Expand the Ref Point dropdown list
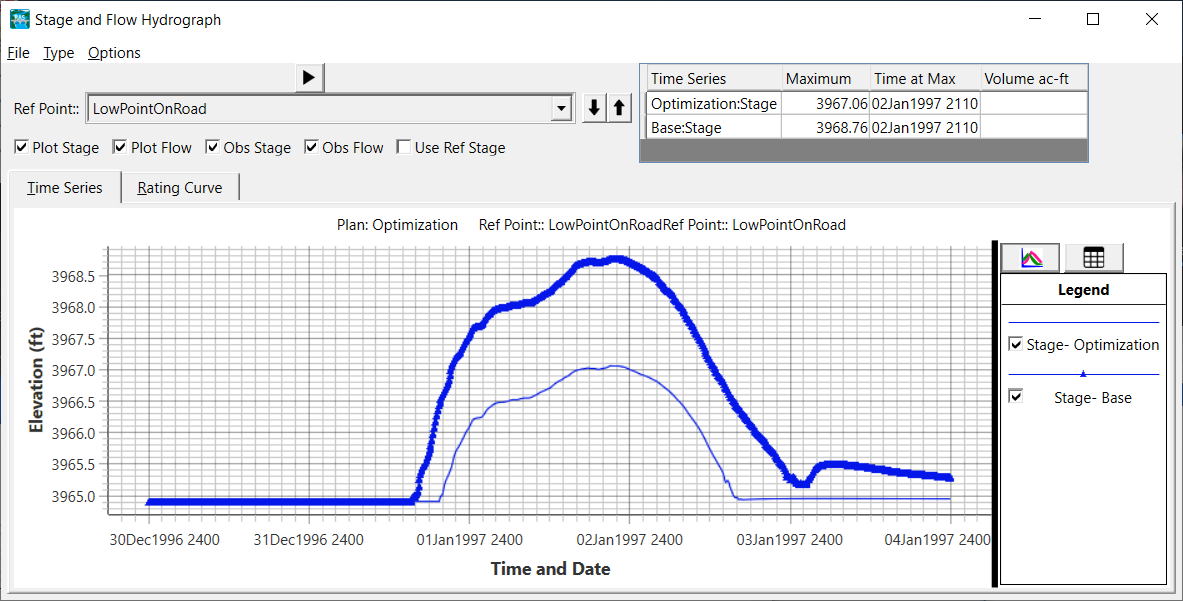Image resolution: width=1183 pixels, height=601 pixels. (x=562, y=108)
